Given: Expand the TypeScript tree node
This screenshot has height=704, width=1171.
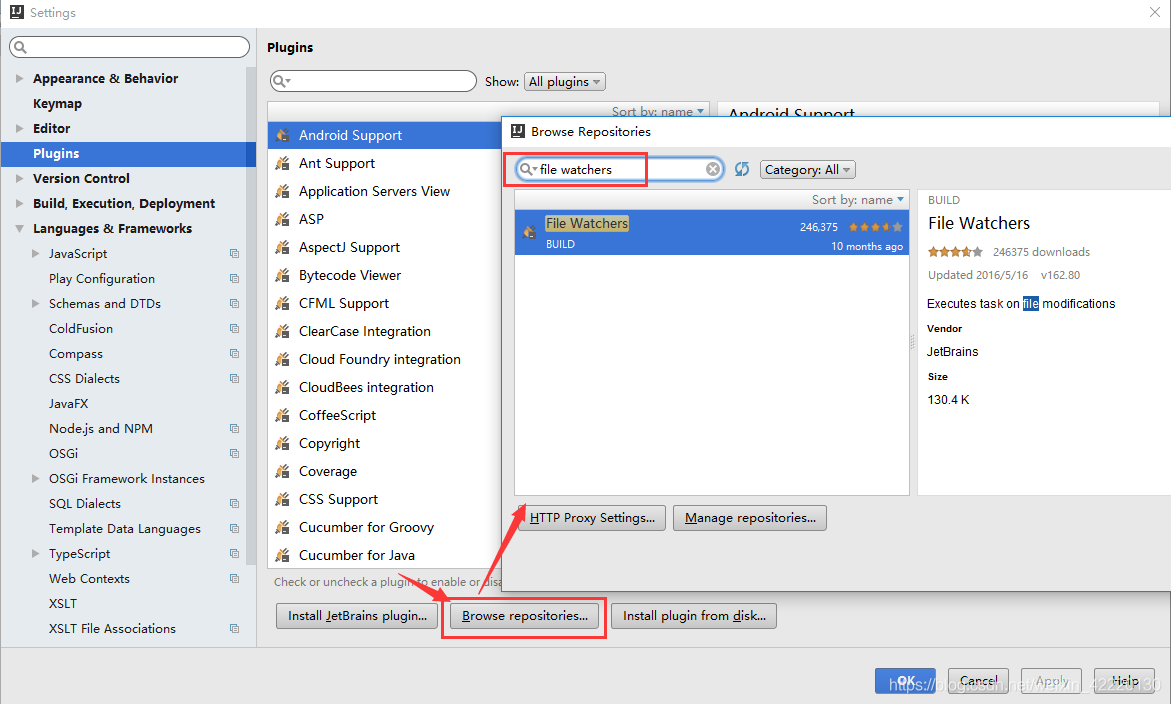Looking at the screenshot, I should [35, 554].
